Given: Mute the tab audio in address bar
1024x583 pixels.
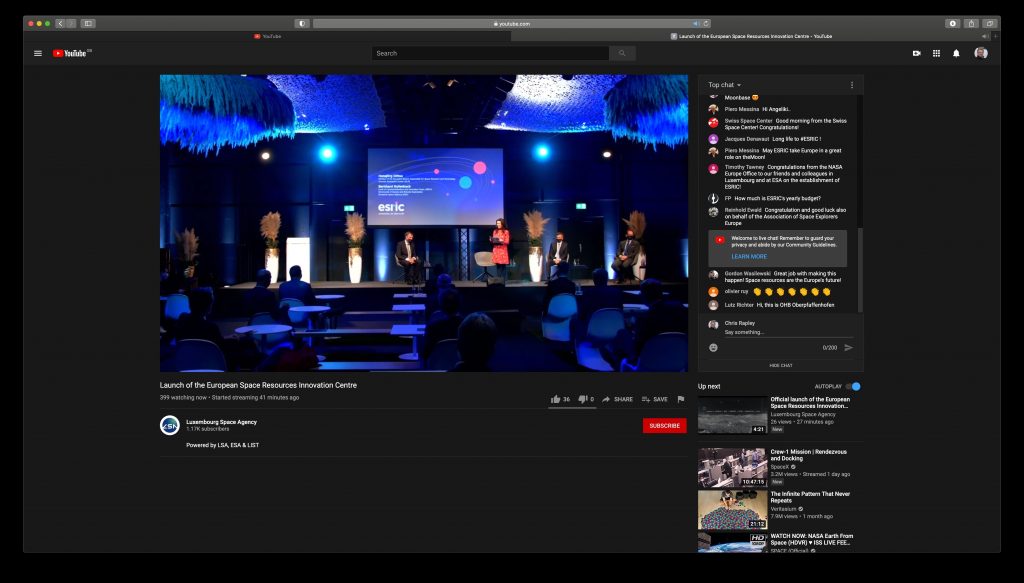Looking at the screenshot, I should pyautogui.click(x=696, y=24).
